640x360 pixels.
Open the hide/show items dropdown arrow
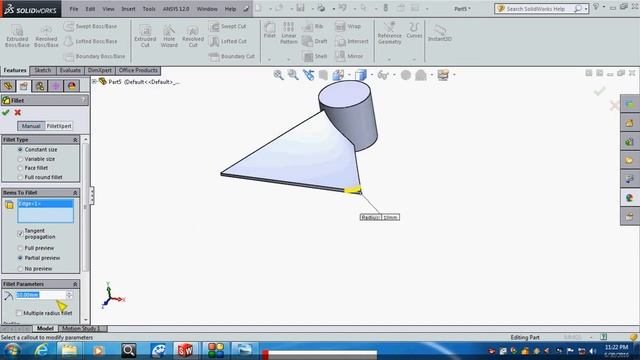[x=394, y=75]
